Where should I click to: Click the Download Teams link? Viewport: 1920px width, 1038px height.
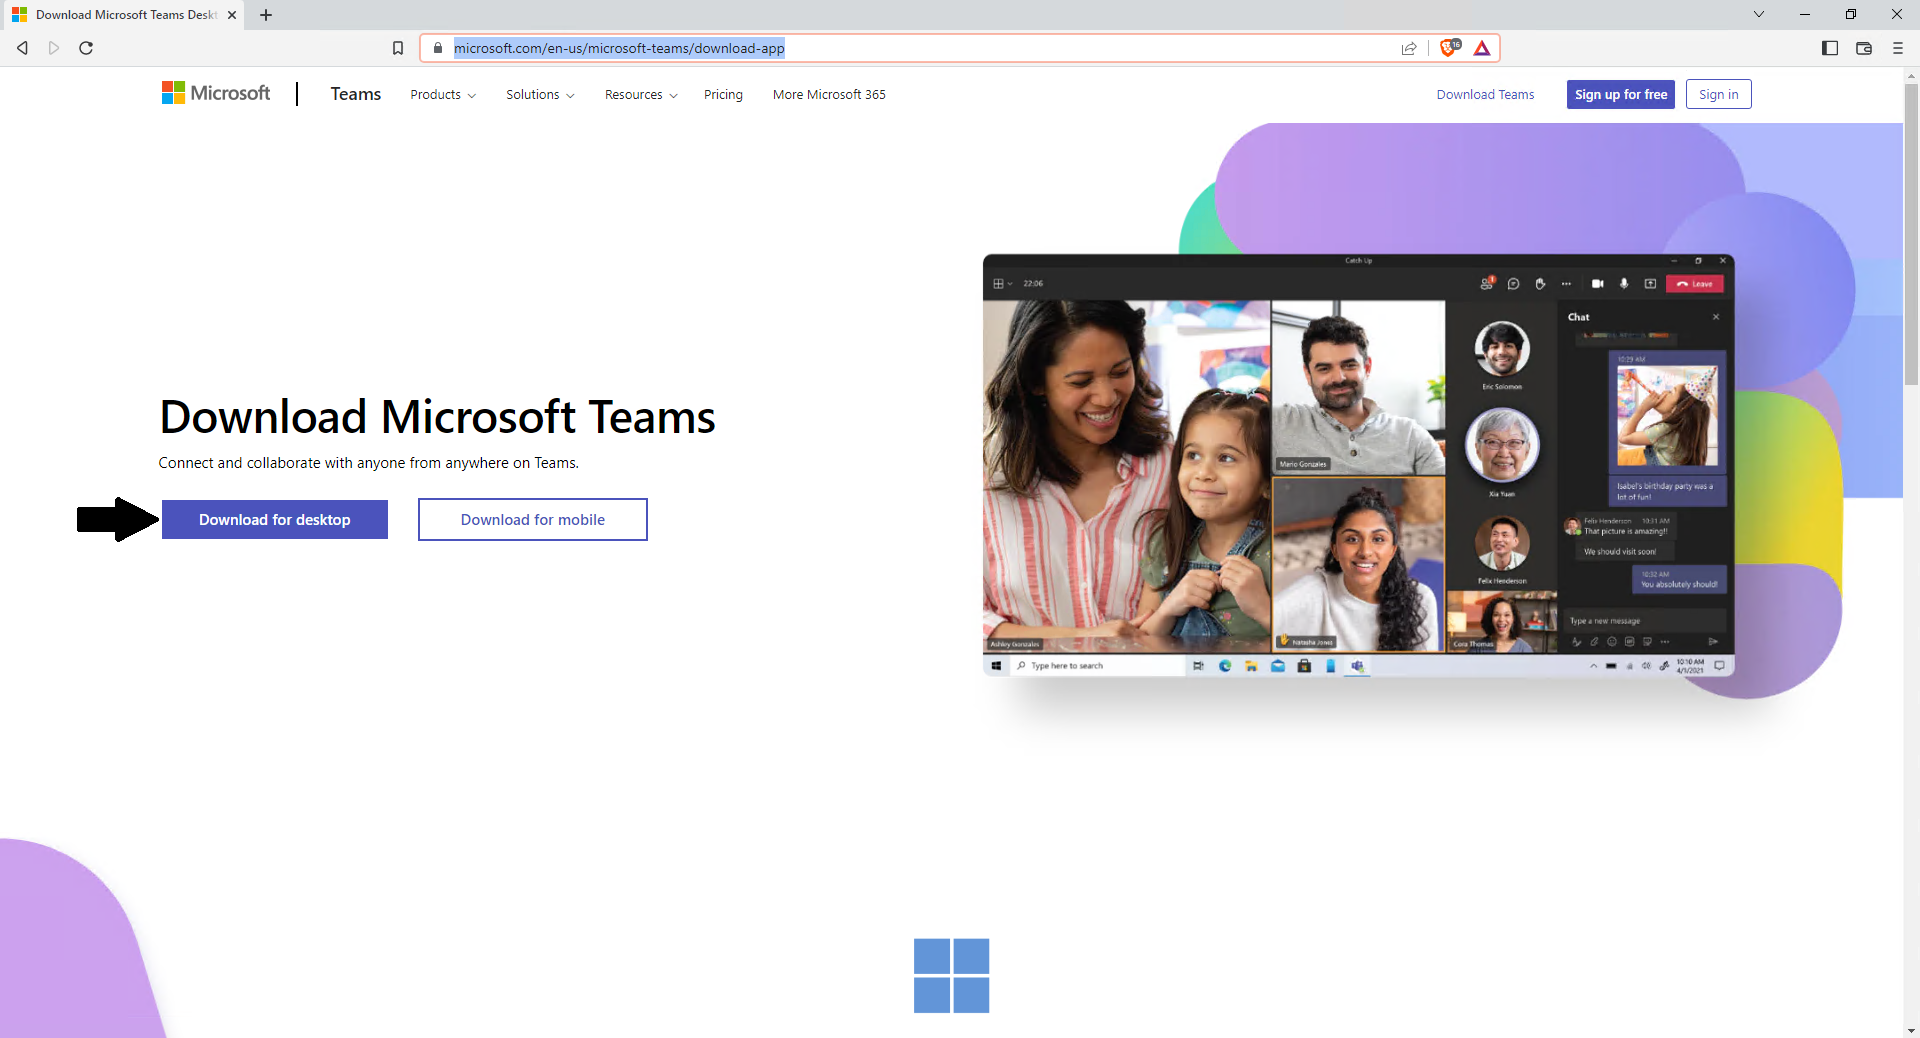(1485, 95)
